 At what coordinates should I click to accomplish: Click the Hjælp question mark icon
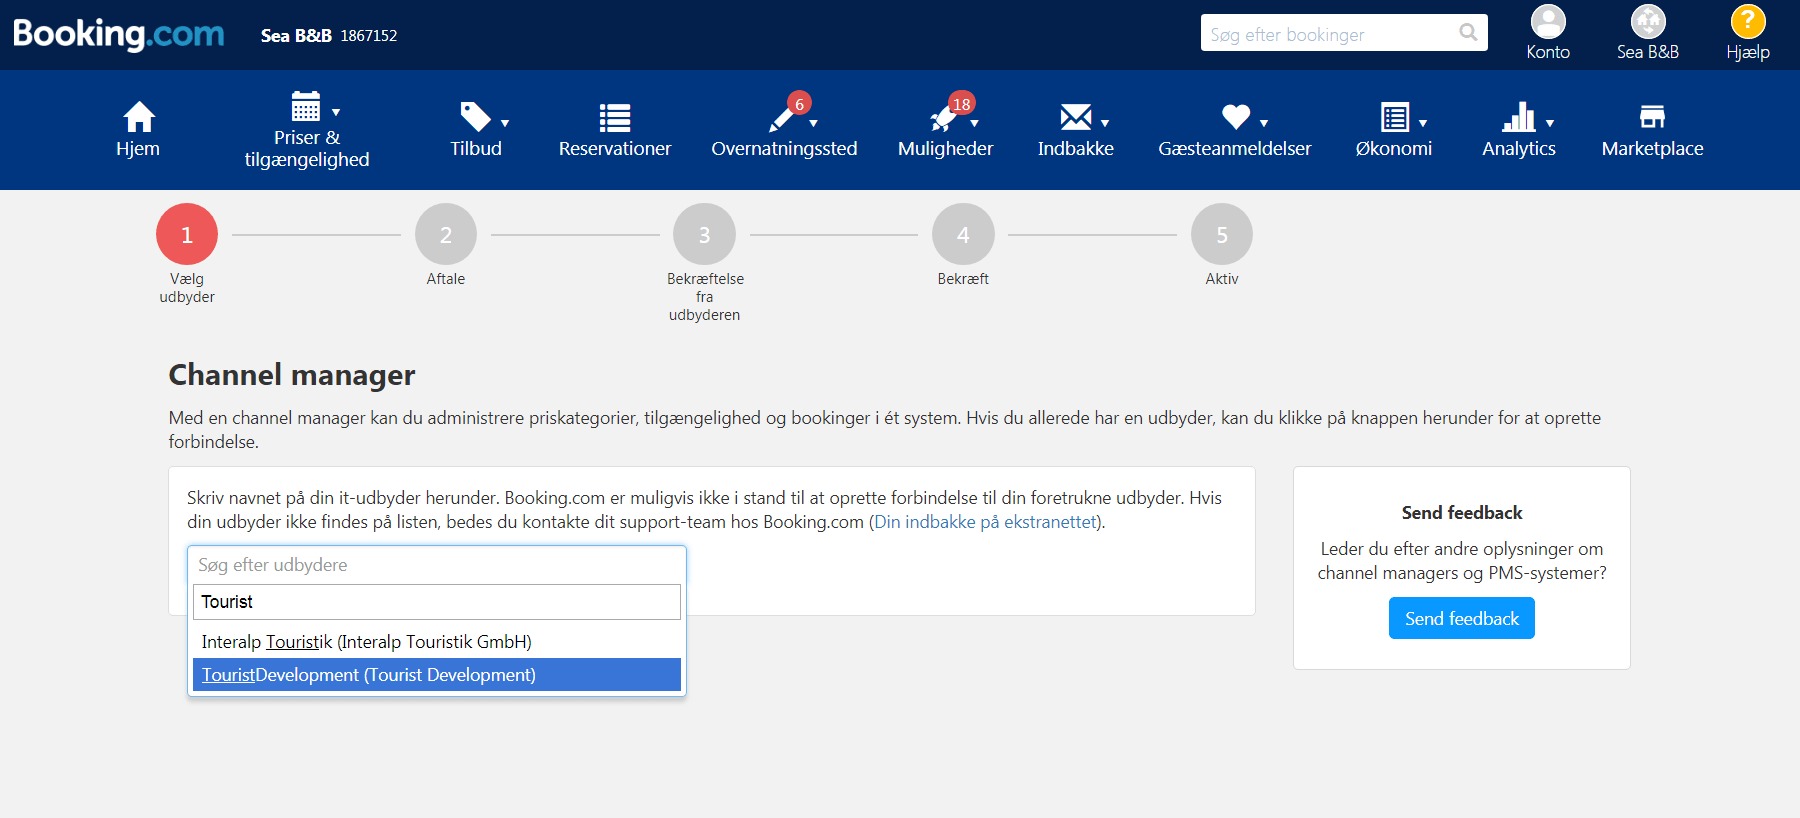(1747, 22)
